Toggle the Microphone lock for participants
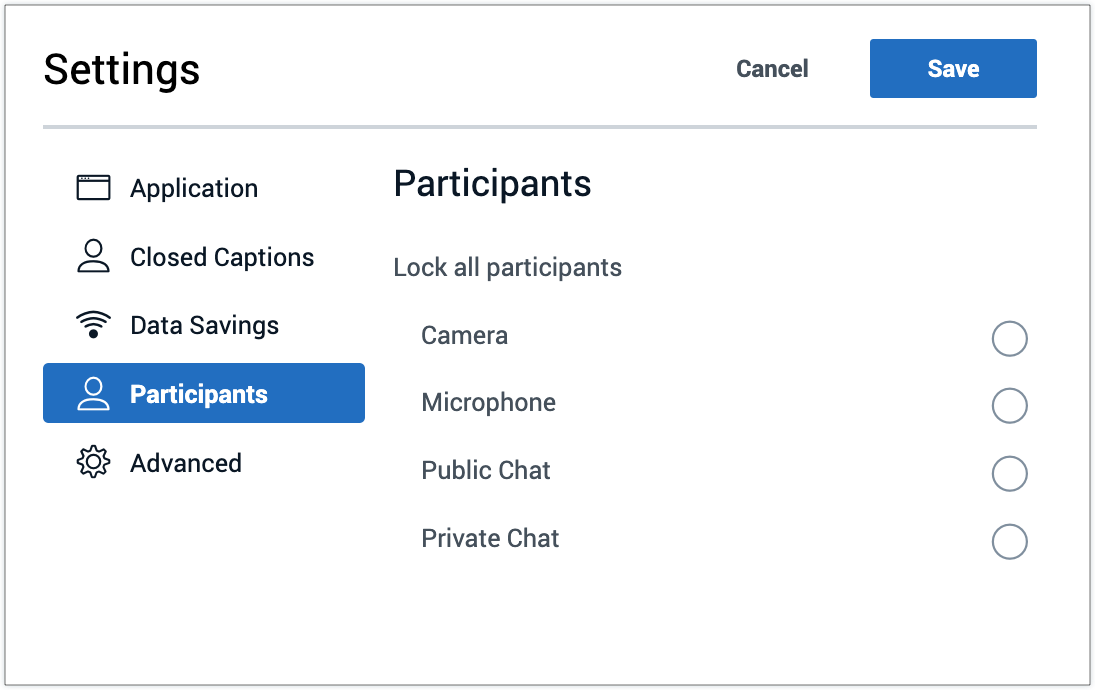Viewport: 1095px width, 690px height. [1009, 406]
